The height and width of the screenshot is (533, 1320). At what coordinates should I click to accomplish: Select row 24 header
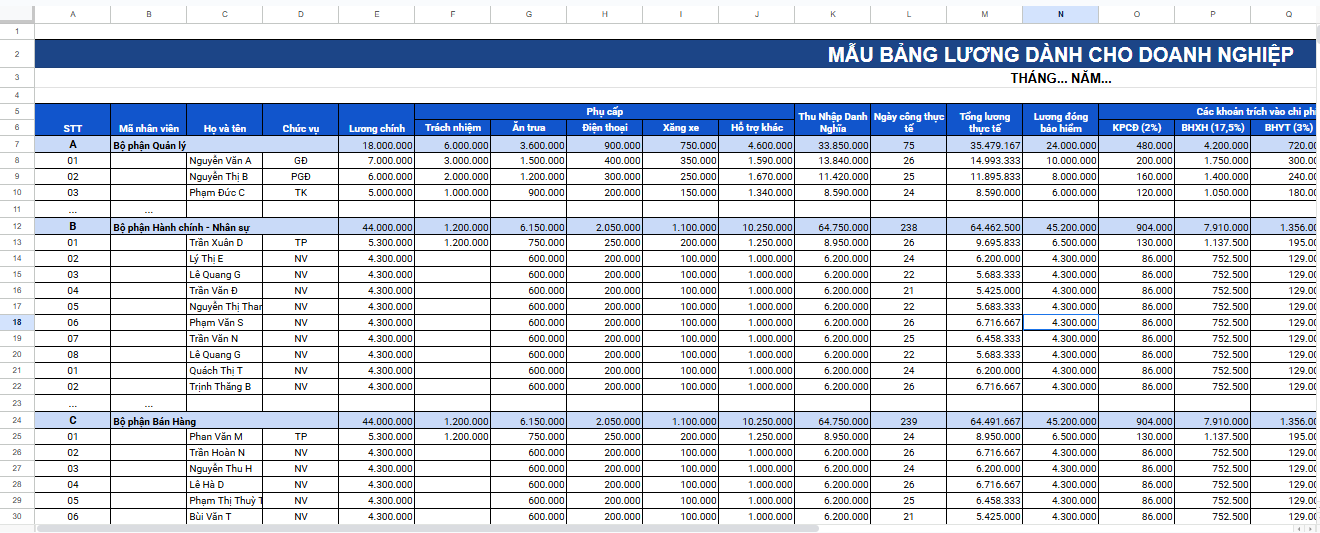(x=17, y=421)
